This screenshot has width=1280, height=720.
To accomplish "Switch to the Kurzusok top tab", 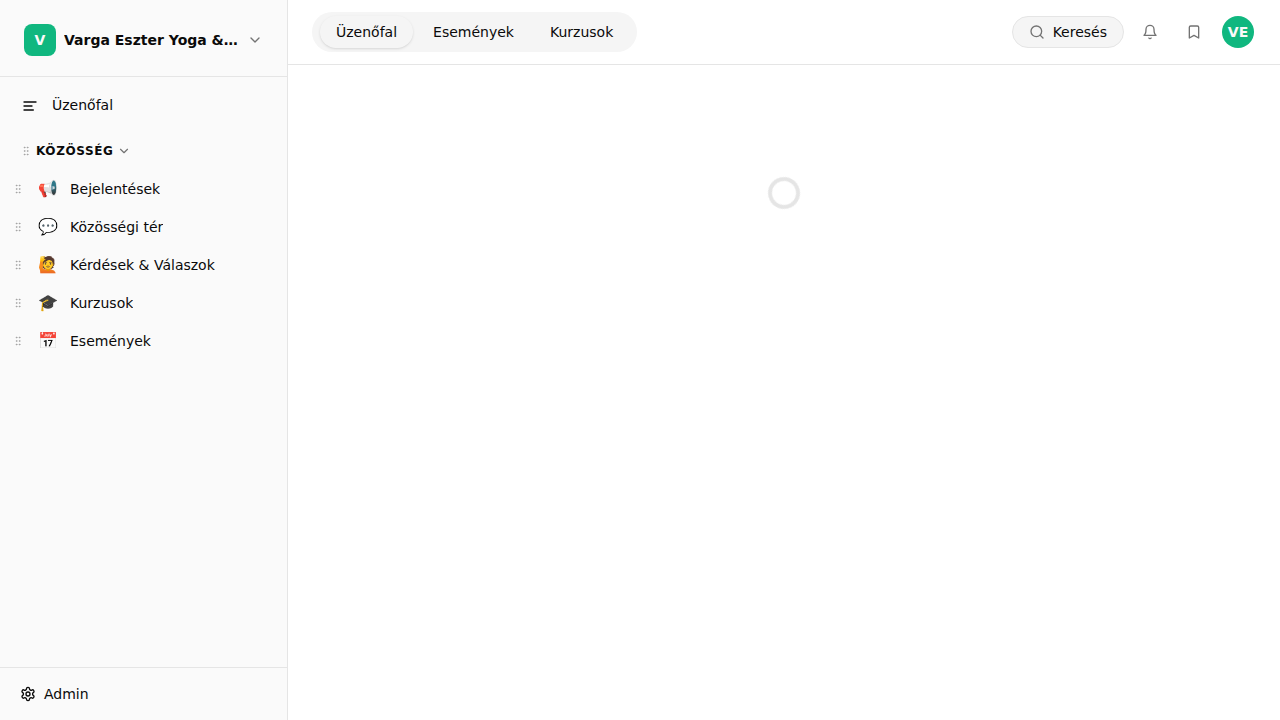I will pyautogui.click(x=581, y=32).
